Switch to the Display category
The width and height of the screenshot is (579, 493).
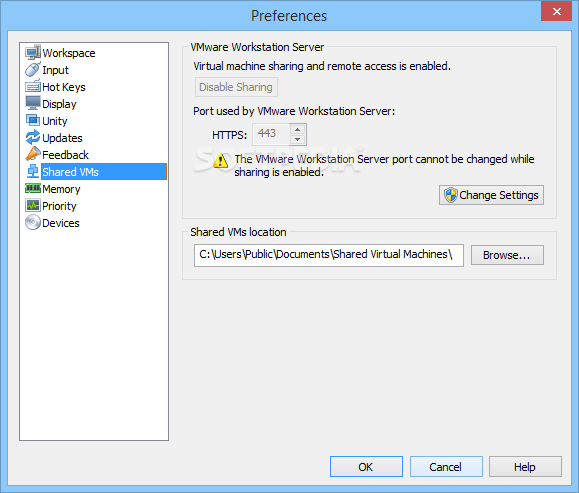pyautogui.click(x=59, y=104)
